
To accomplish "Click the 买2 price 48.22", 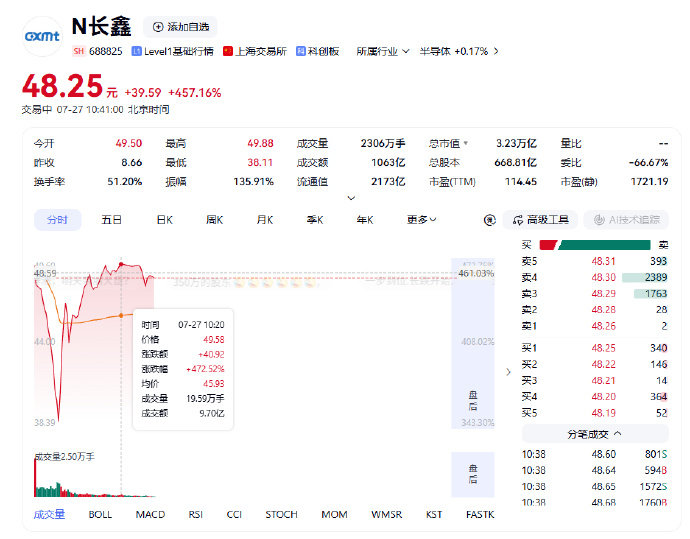I will 603,364.
